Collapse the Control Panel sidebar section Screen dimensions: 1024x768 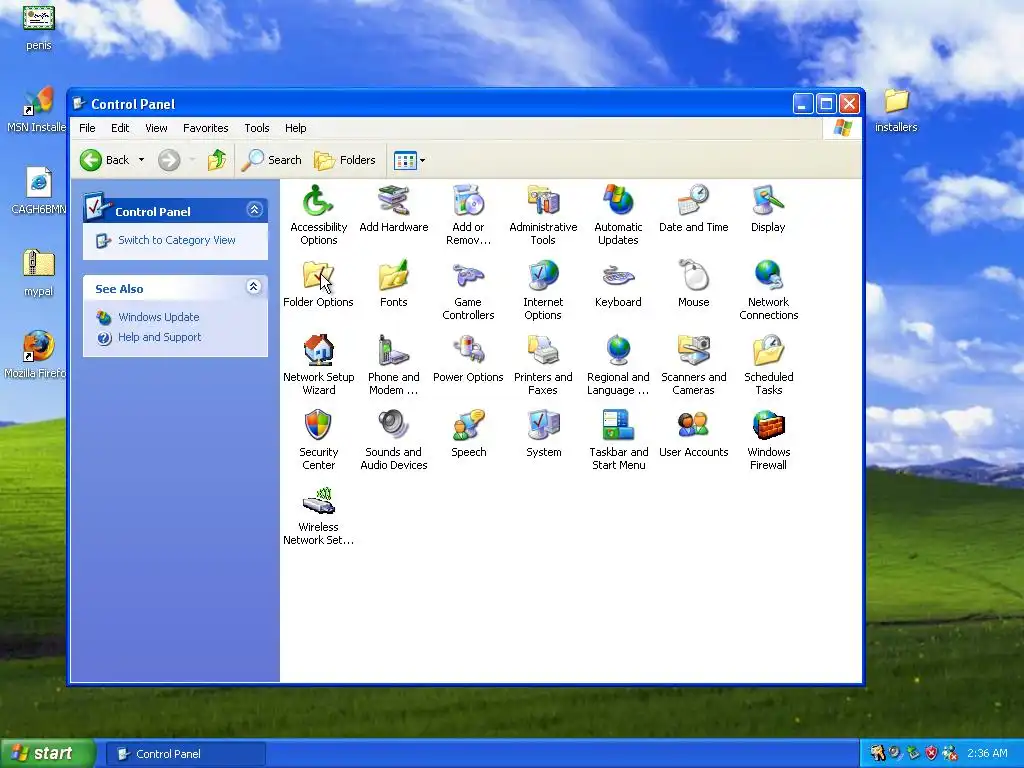click(254, 210)
